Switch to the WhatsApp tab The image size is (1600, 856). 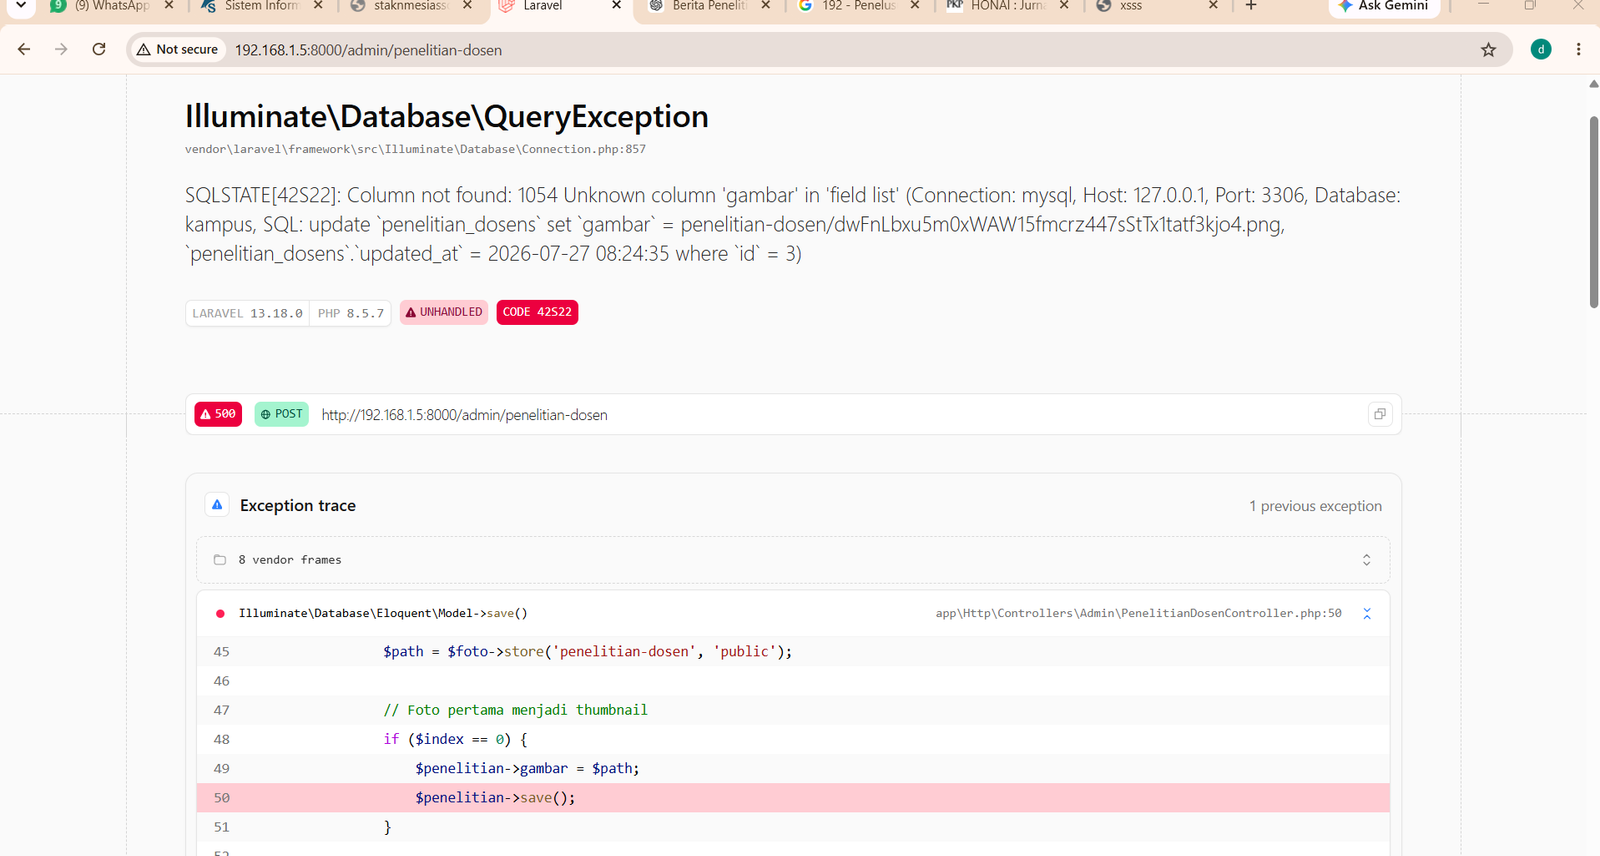point(112,6)
